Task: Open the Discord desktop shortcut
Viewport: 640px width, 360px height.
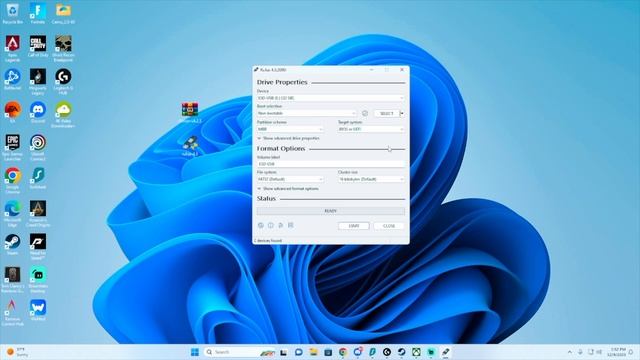Action: coord(38,113)
